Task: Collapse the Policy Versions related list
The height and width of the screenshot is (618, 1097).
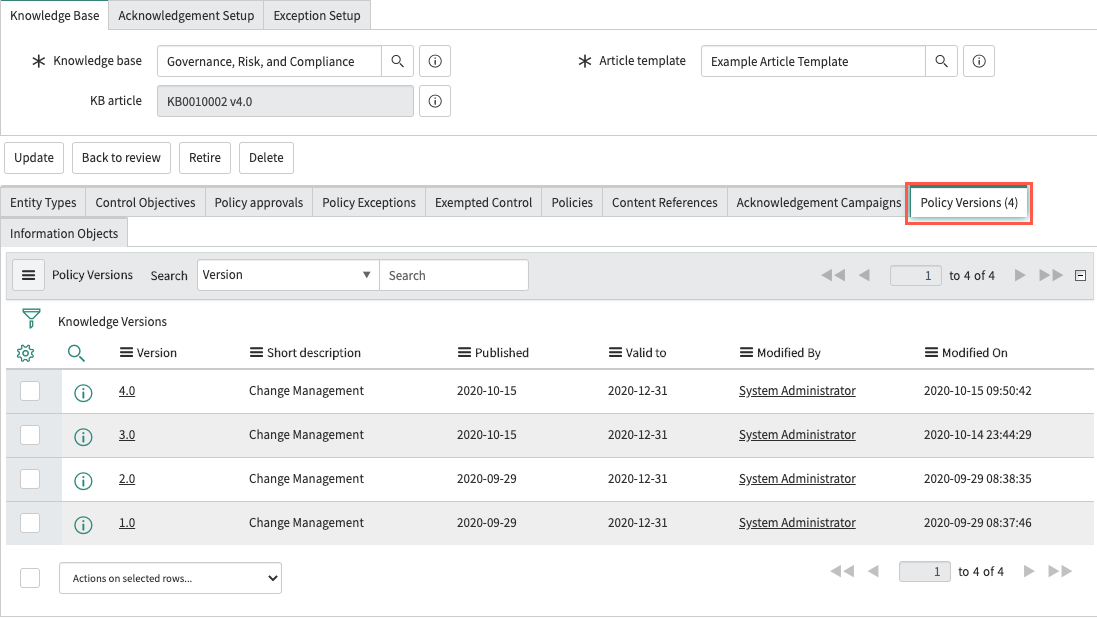Action: click(1080, 276)
